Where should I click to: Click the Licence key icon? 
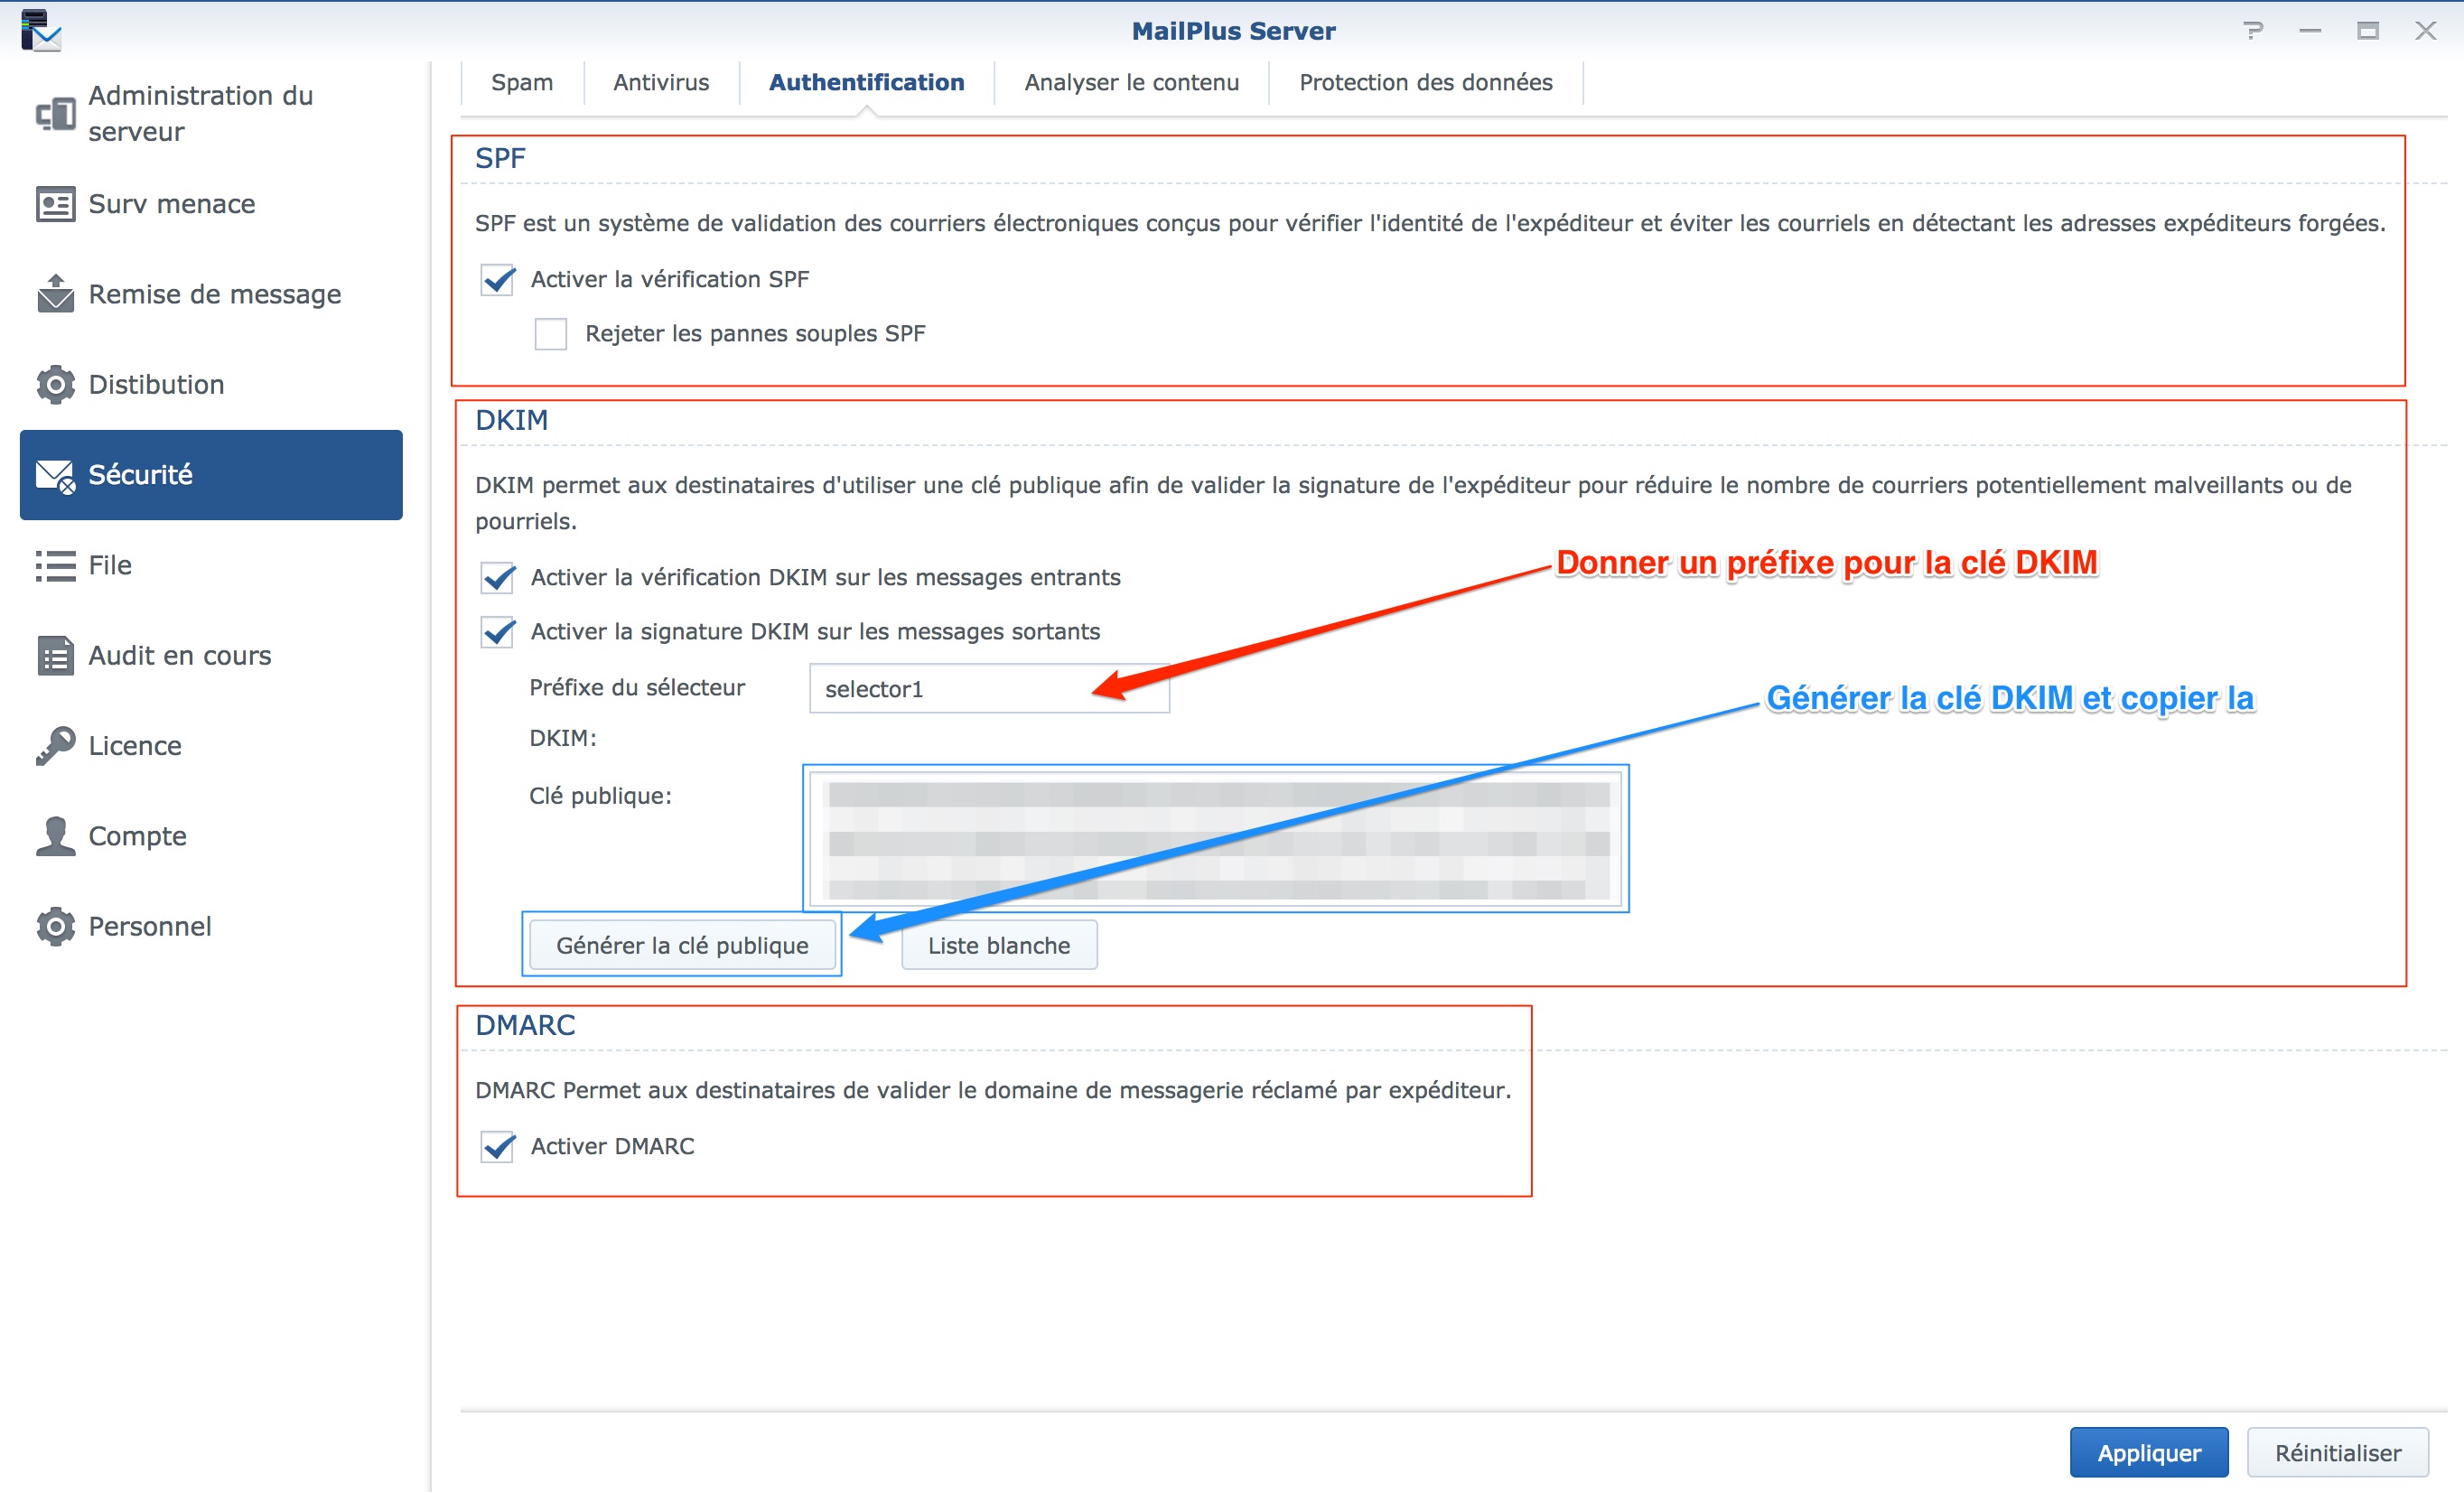pos(56,746)
